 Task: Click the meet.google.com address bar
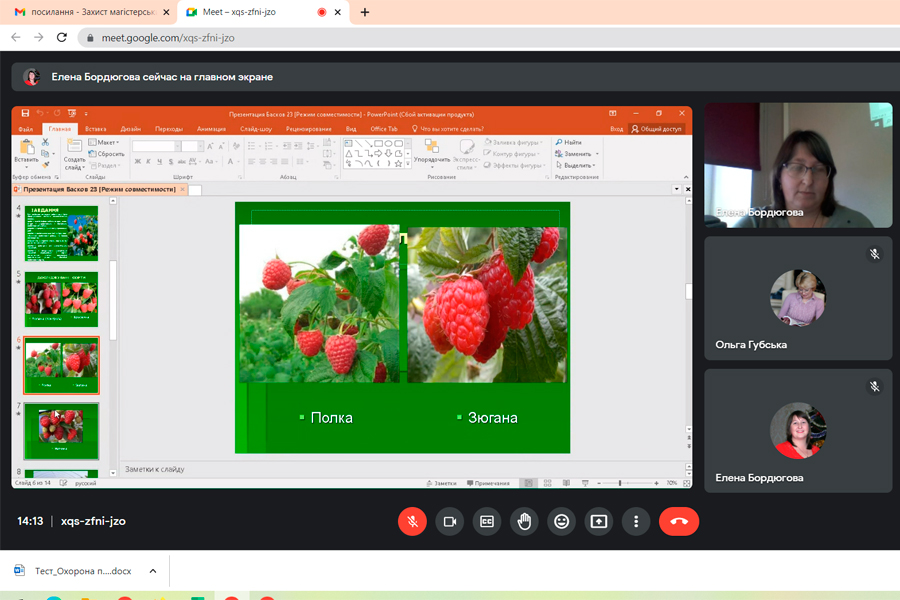pyautogui.click(x=400, y=37)
